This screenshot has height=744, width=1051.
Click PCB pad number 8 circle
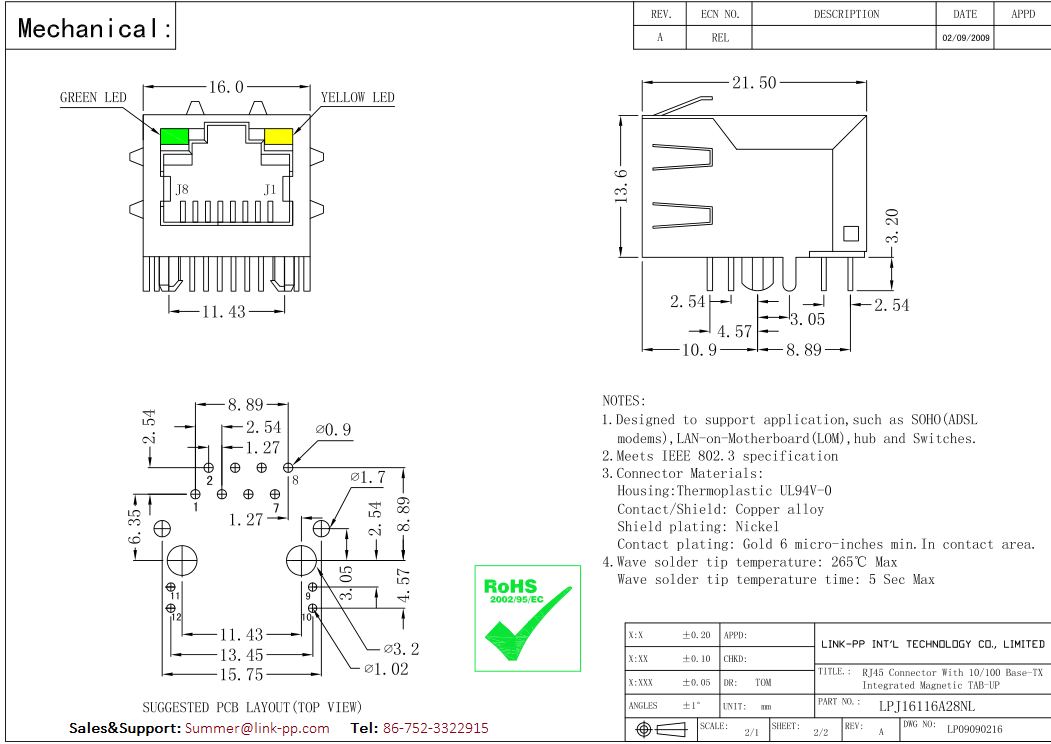[x=288, y=467]
